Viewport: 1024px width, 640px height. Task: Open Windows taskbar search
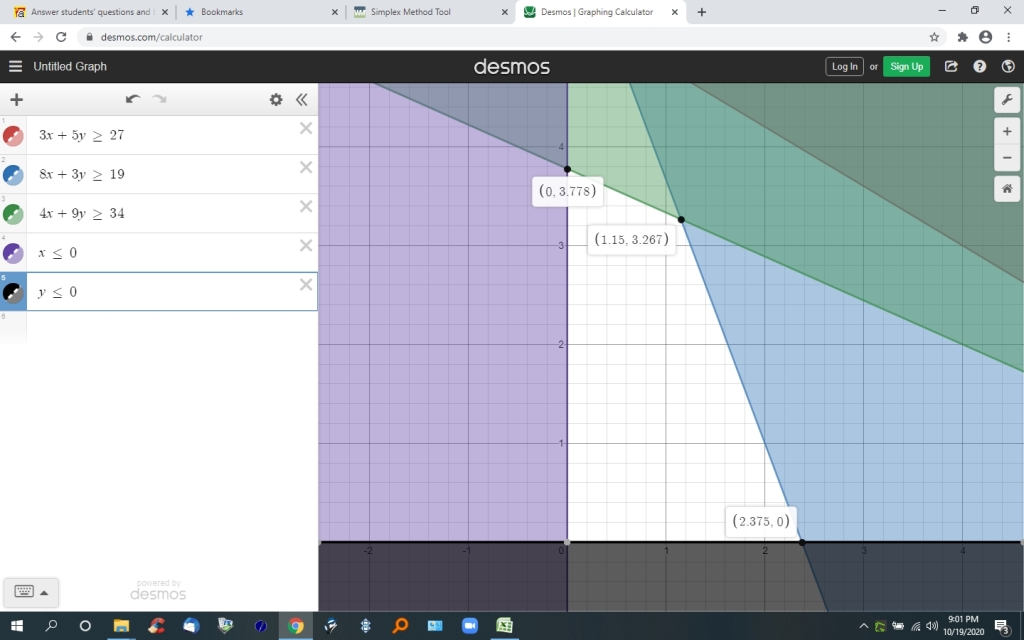point(51,626)
